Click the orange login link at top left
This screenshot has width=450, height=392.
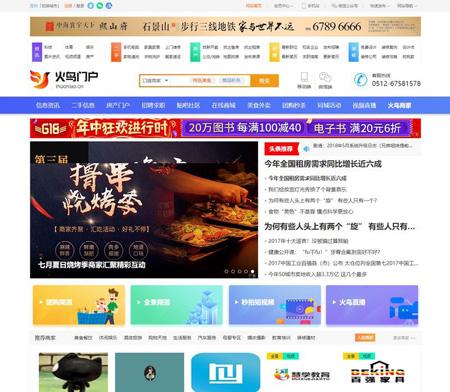68,6
